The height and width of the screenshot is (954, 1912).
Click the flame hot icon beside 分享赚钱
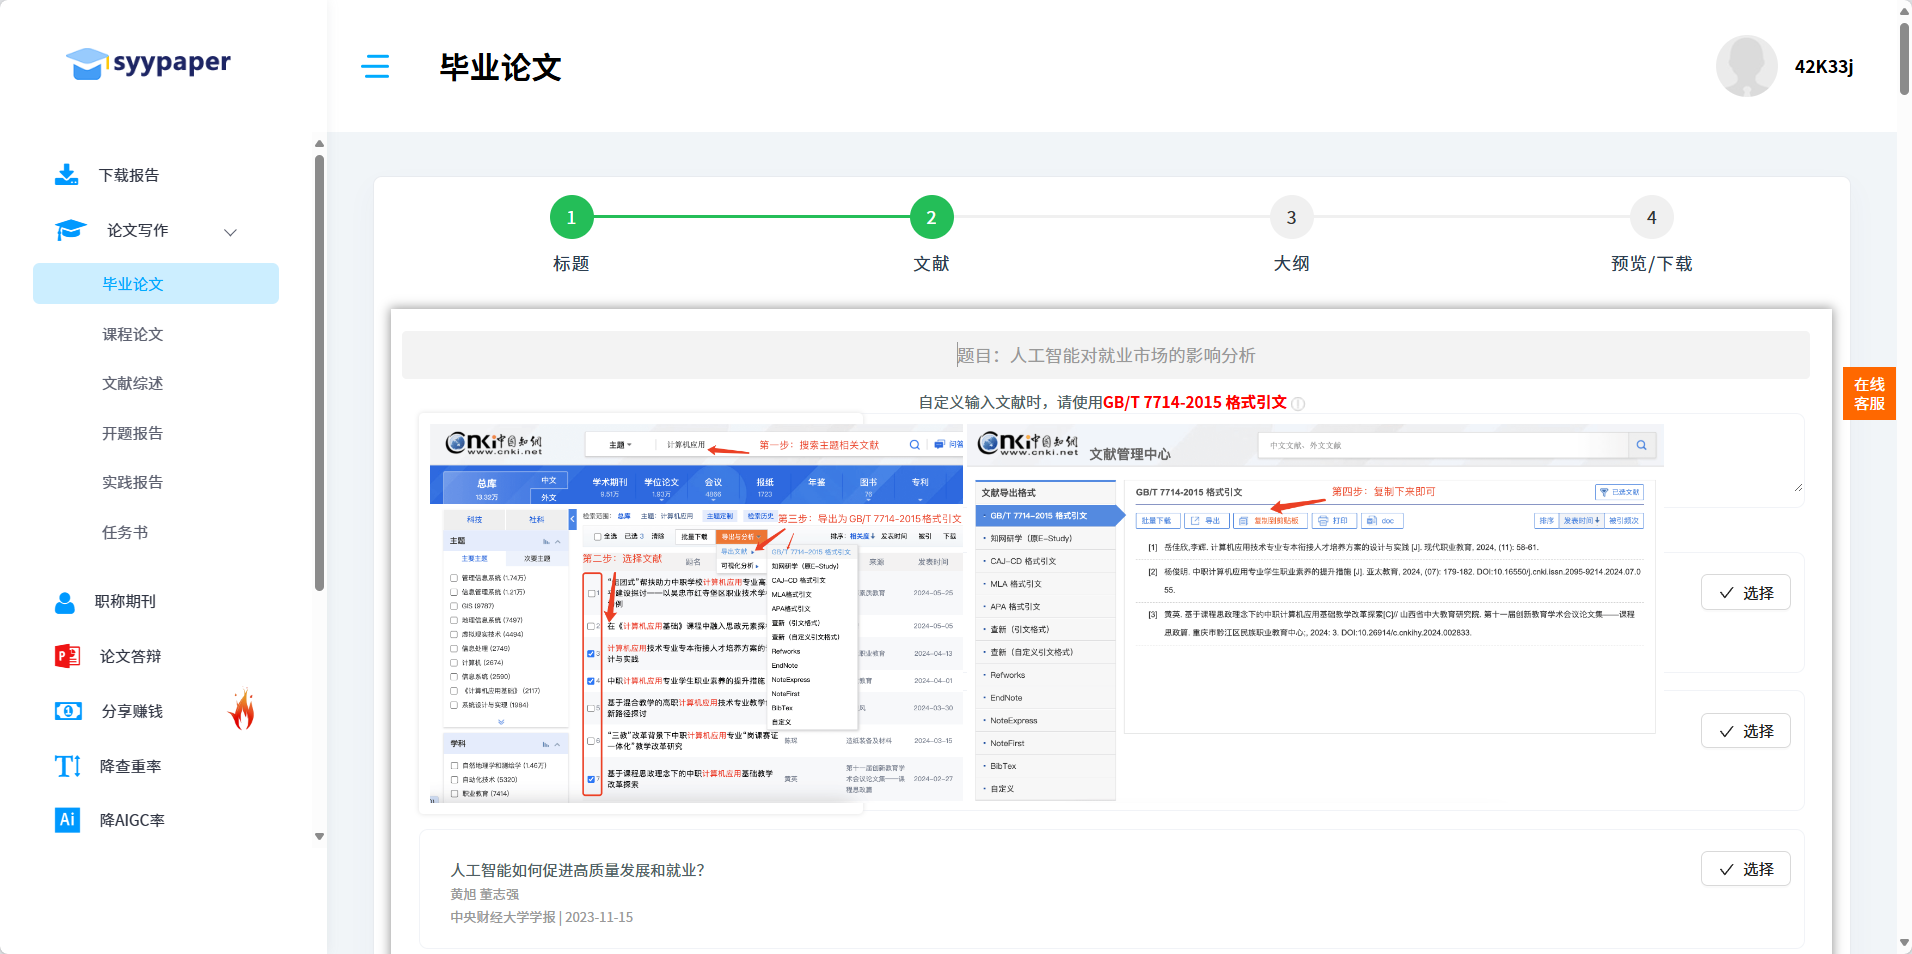click(242, 708)
